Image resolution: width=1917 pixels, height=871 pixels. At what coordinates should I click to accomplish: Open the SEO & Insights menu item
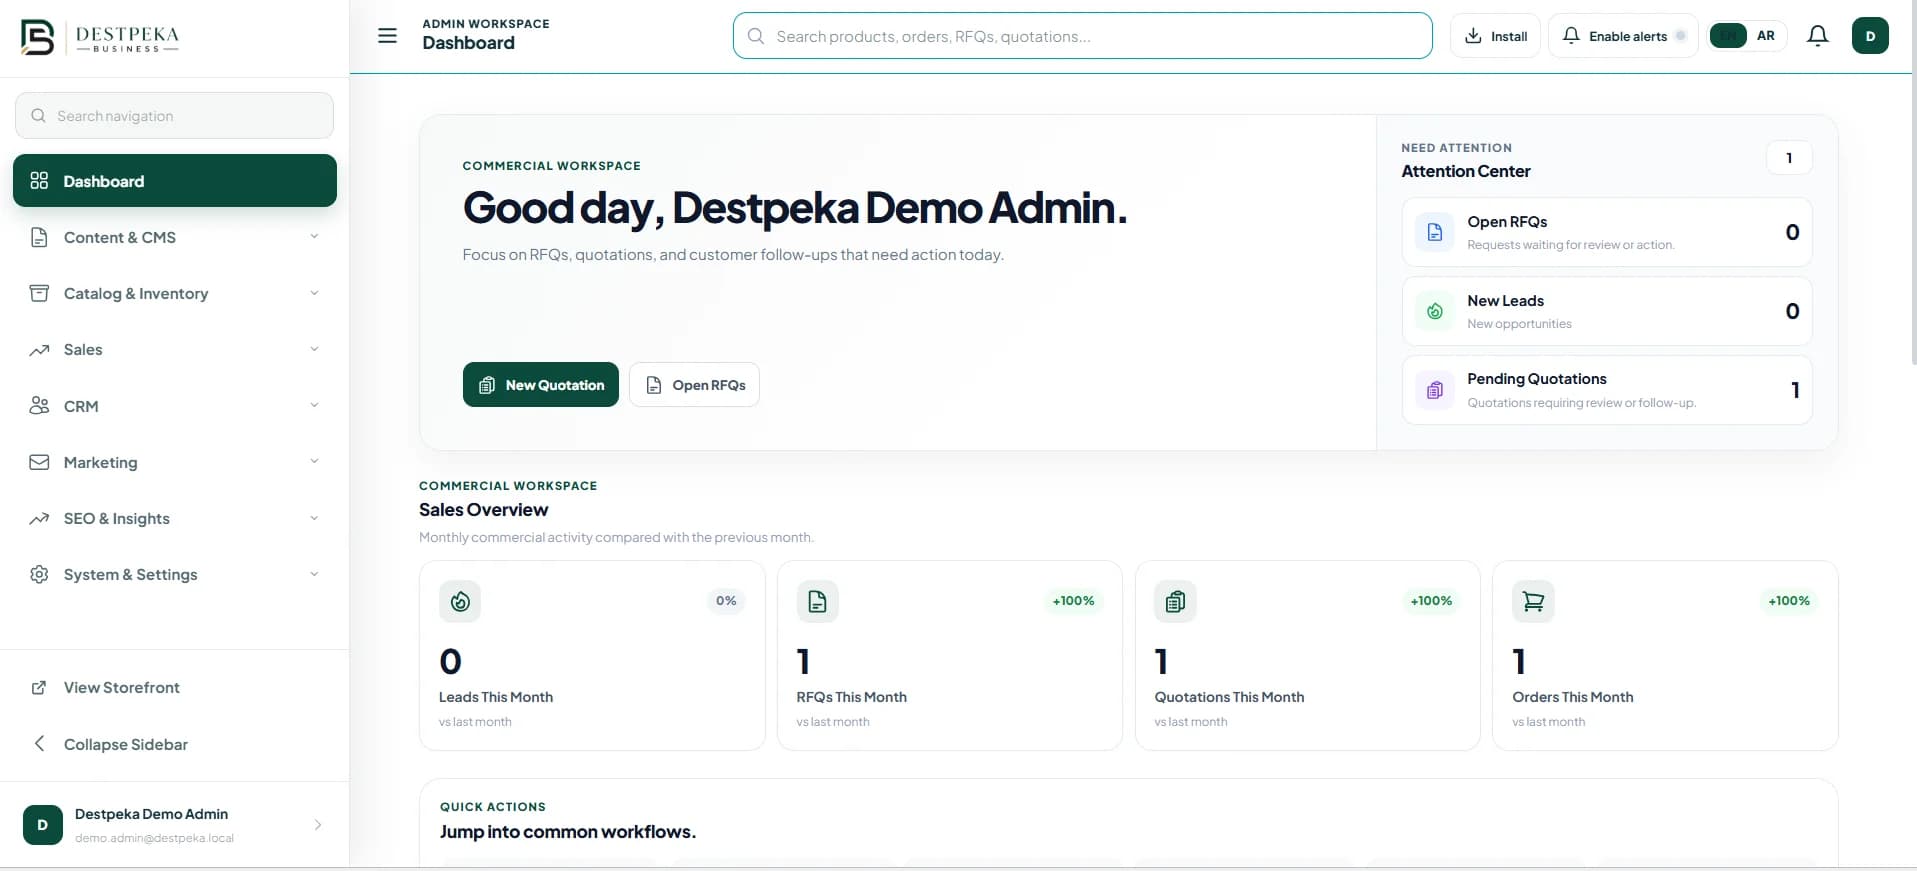175,518
